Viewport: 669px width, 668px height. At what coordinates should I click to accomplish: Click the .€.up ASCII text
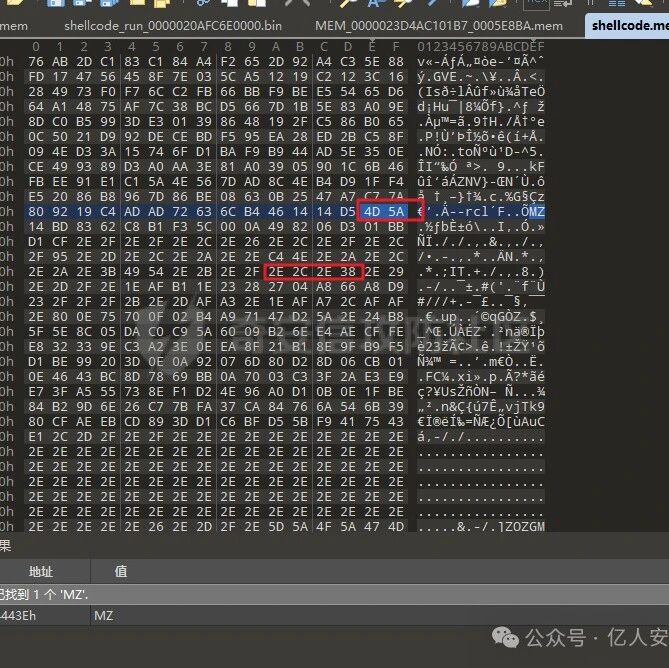click(x=440, y=317)
